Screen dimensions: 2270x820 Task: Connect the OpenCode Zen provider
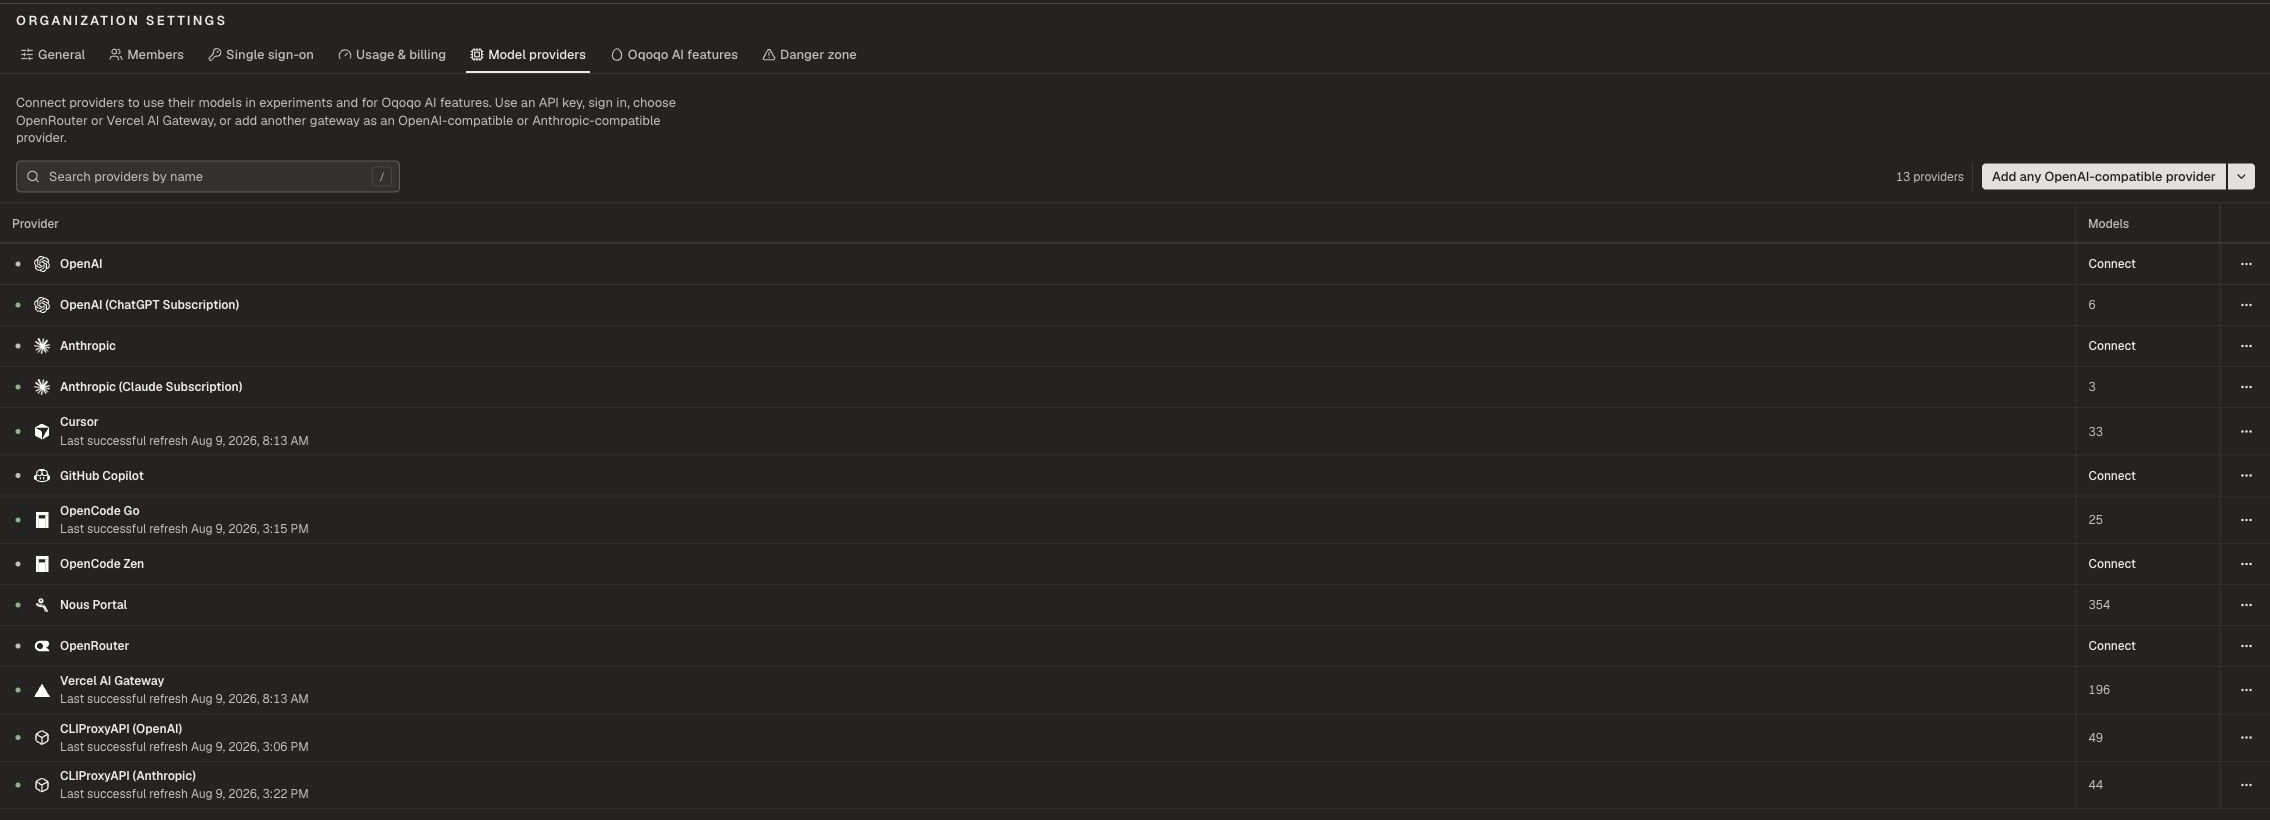pos(2112,564)
